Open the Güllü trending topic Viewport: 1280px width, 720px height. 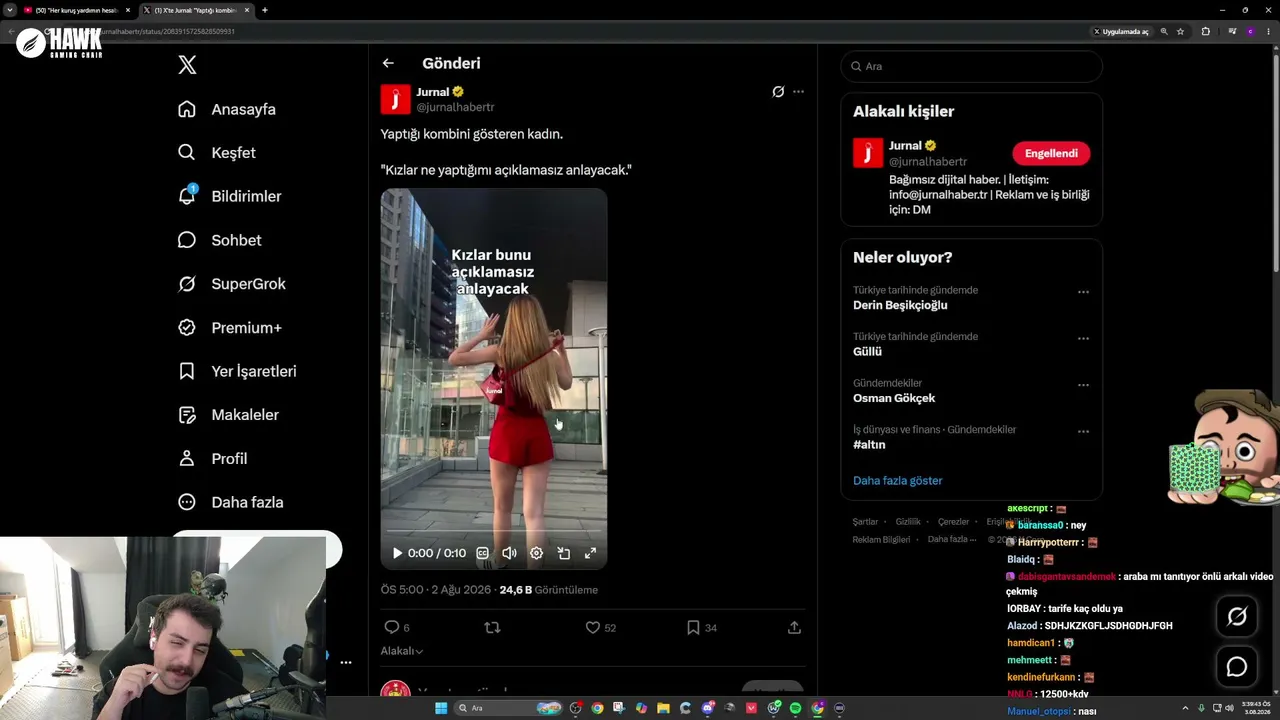(x=867, y=352)
